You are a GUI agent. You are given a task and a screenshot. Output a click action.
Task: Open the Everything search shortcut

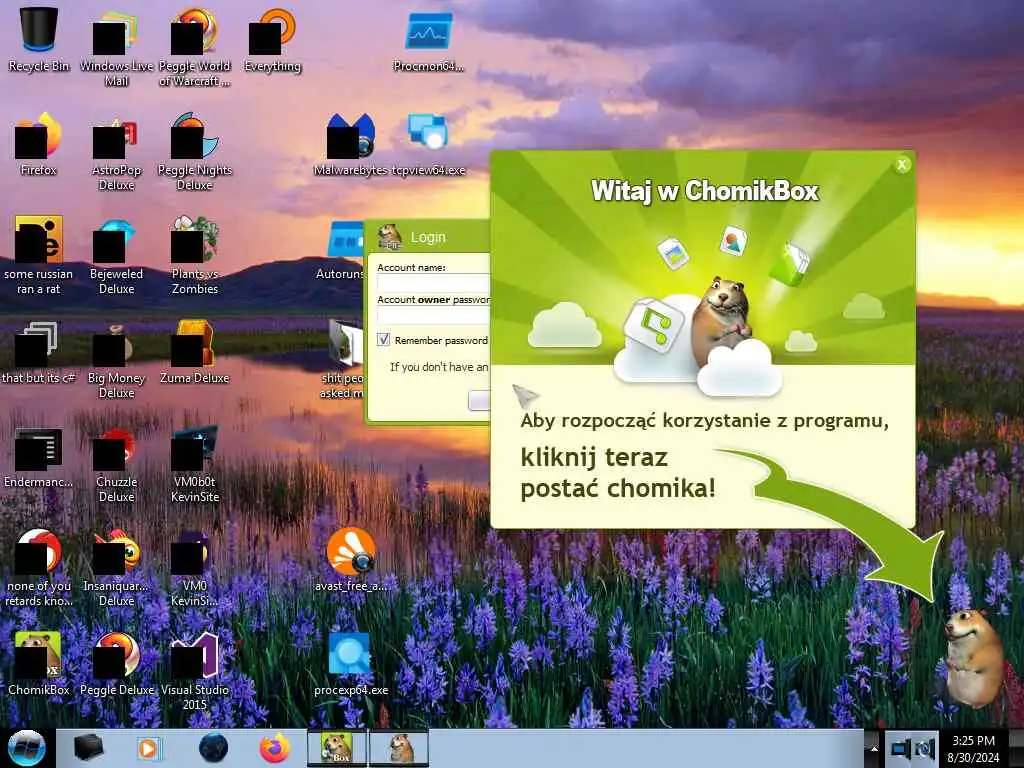coord(272,39)
